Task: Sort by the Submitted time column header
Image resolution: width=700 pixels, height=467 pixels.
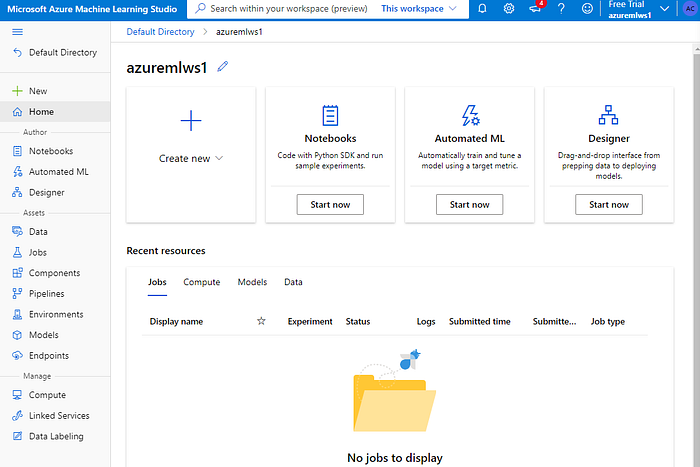Action: 480,321
